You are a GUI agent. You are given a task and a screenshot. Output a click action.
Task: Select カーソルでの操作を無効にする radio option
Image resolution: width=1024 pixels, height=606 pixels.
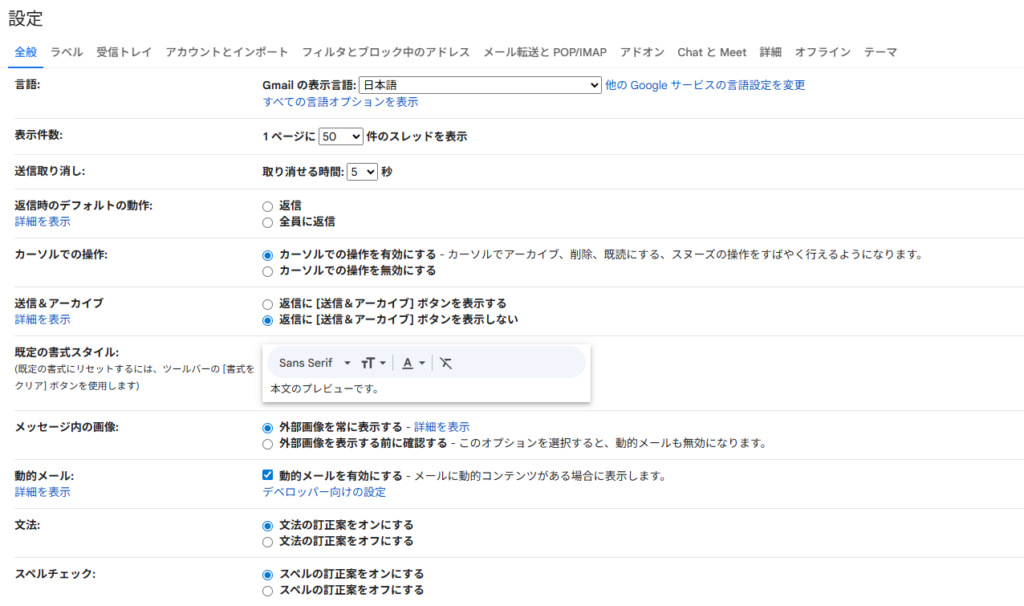click(x=267, y=271)
